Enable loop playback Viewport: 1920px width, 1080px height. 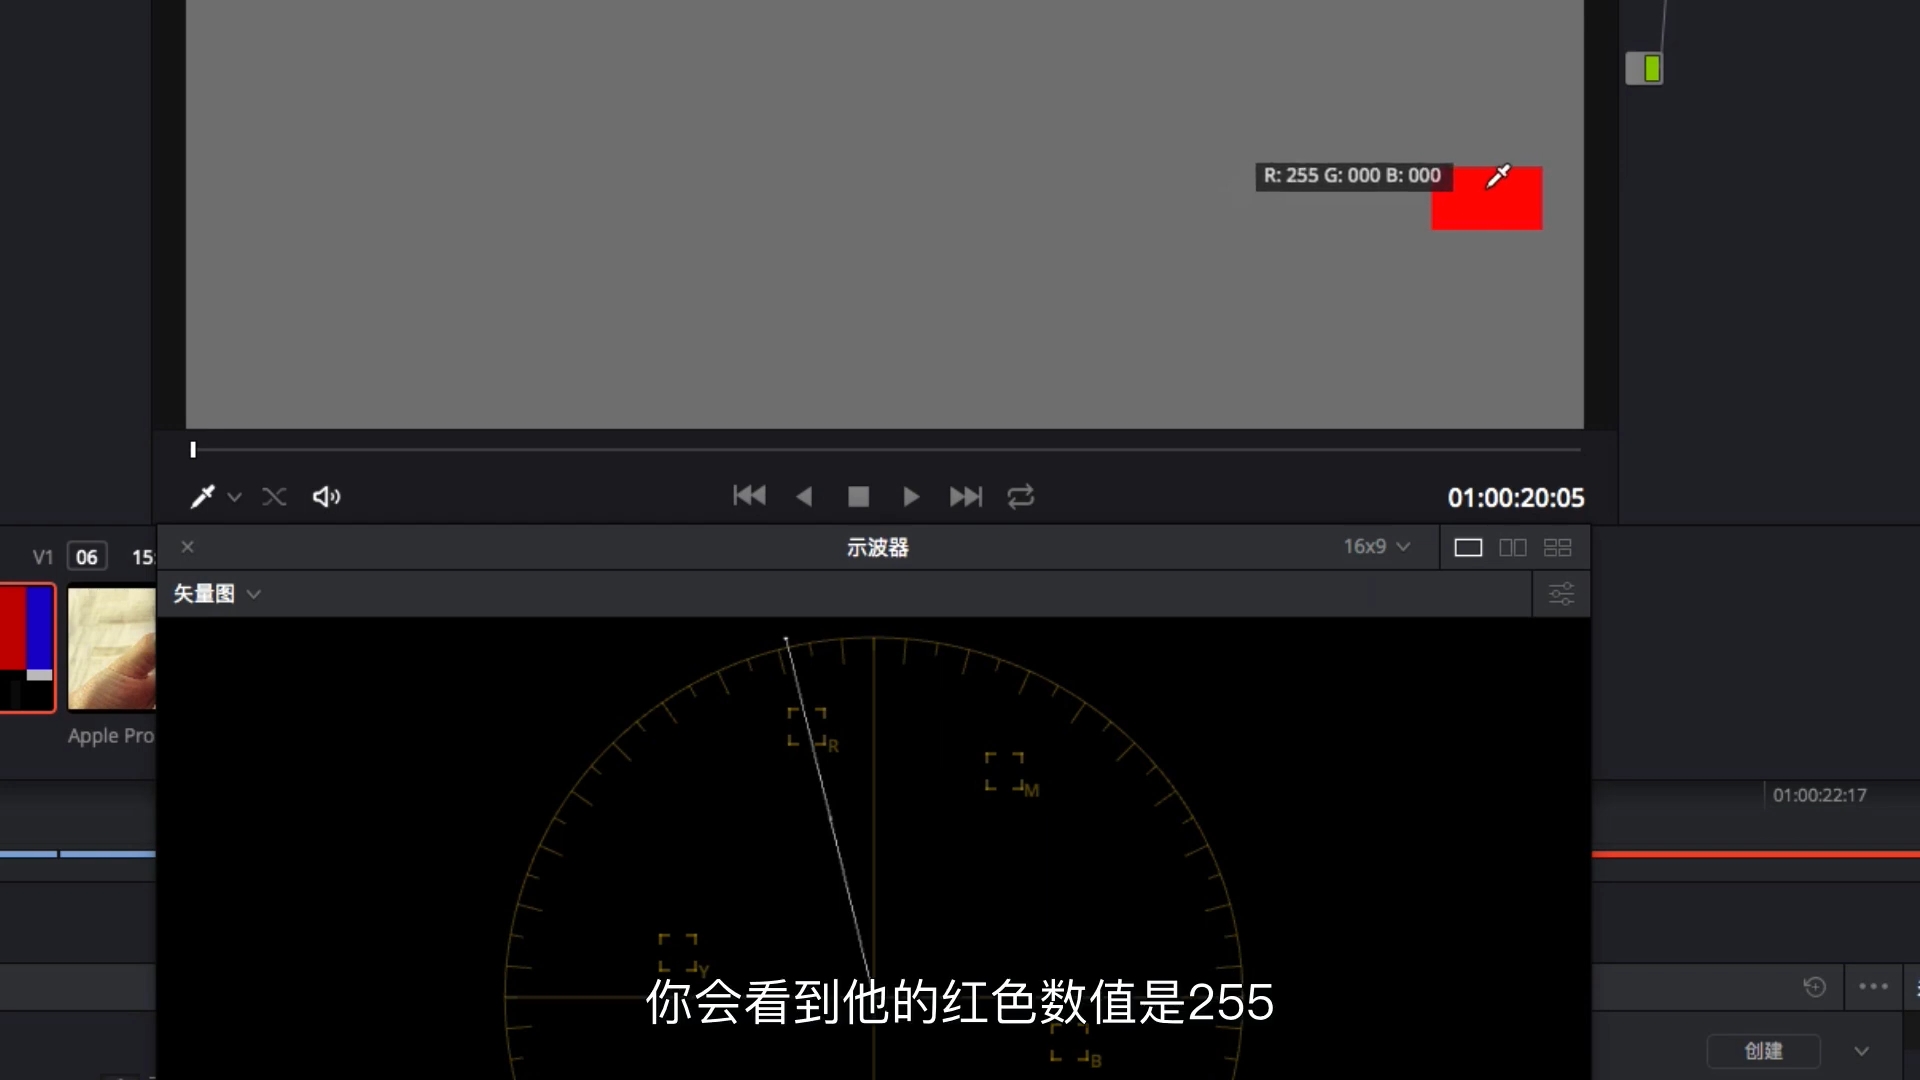(1021, 496)
